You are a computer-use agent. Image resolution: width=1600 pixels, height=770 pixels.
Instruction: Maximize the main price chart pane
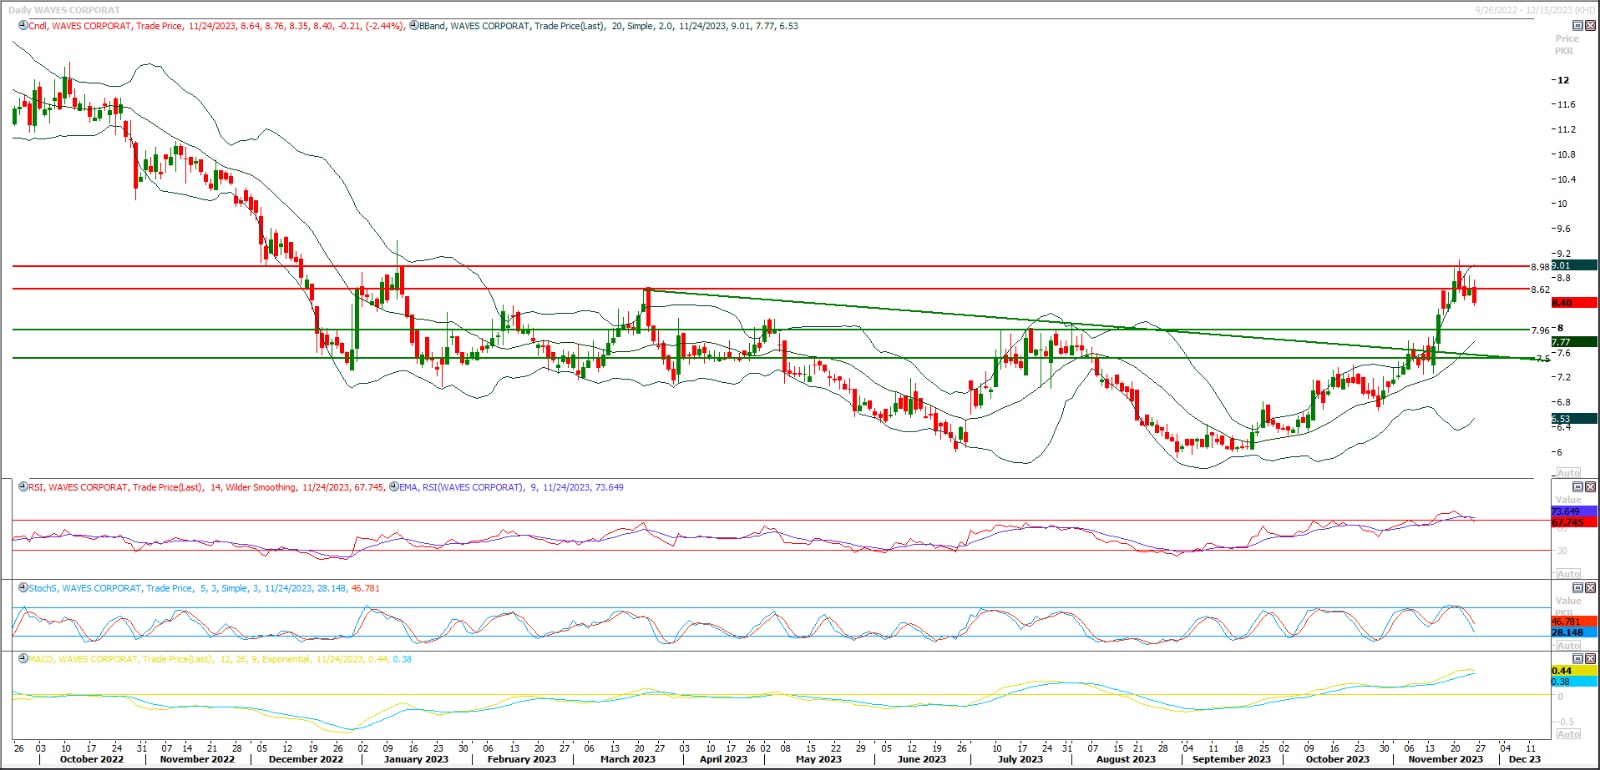tap(1578, 26)
